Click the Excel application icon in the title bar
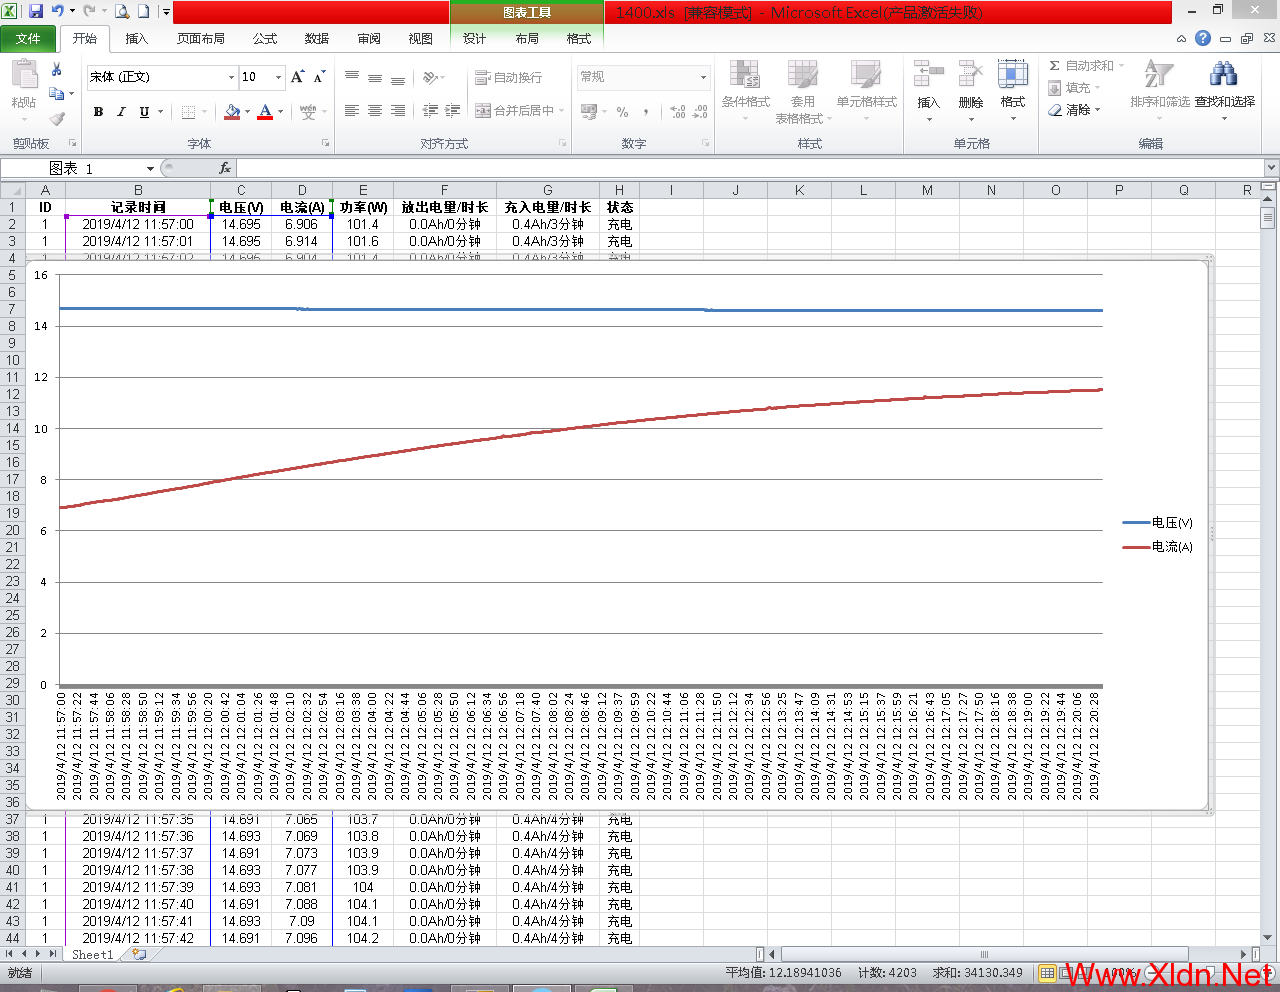 click(10, 12)
